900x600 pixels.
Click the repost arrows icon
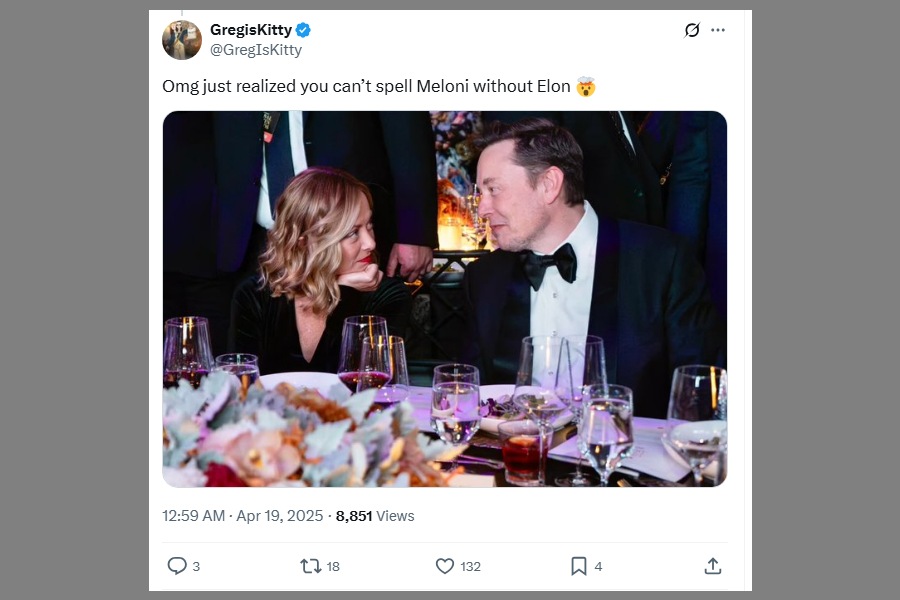(310, 566)
